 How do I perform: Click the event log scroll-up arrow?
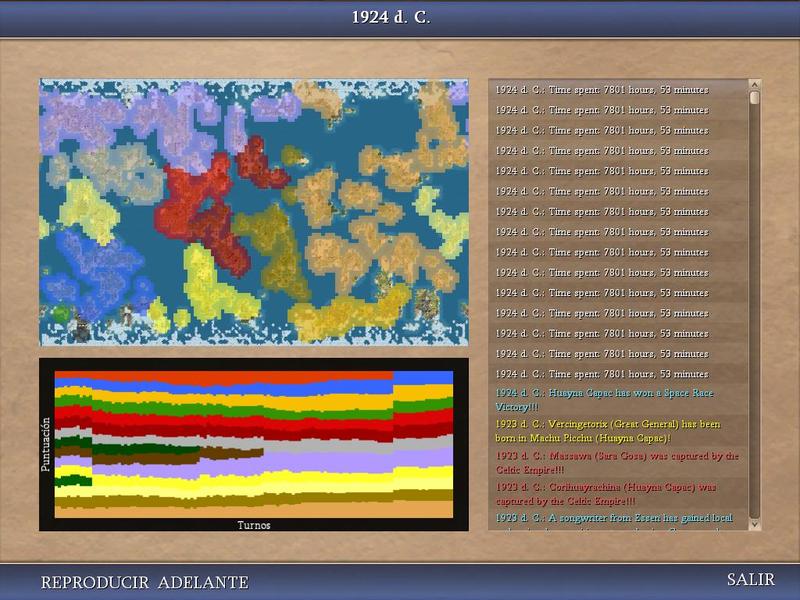[755, 84]
